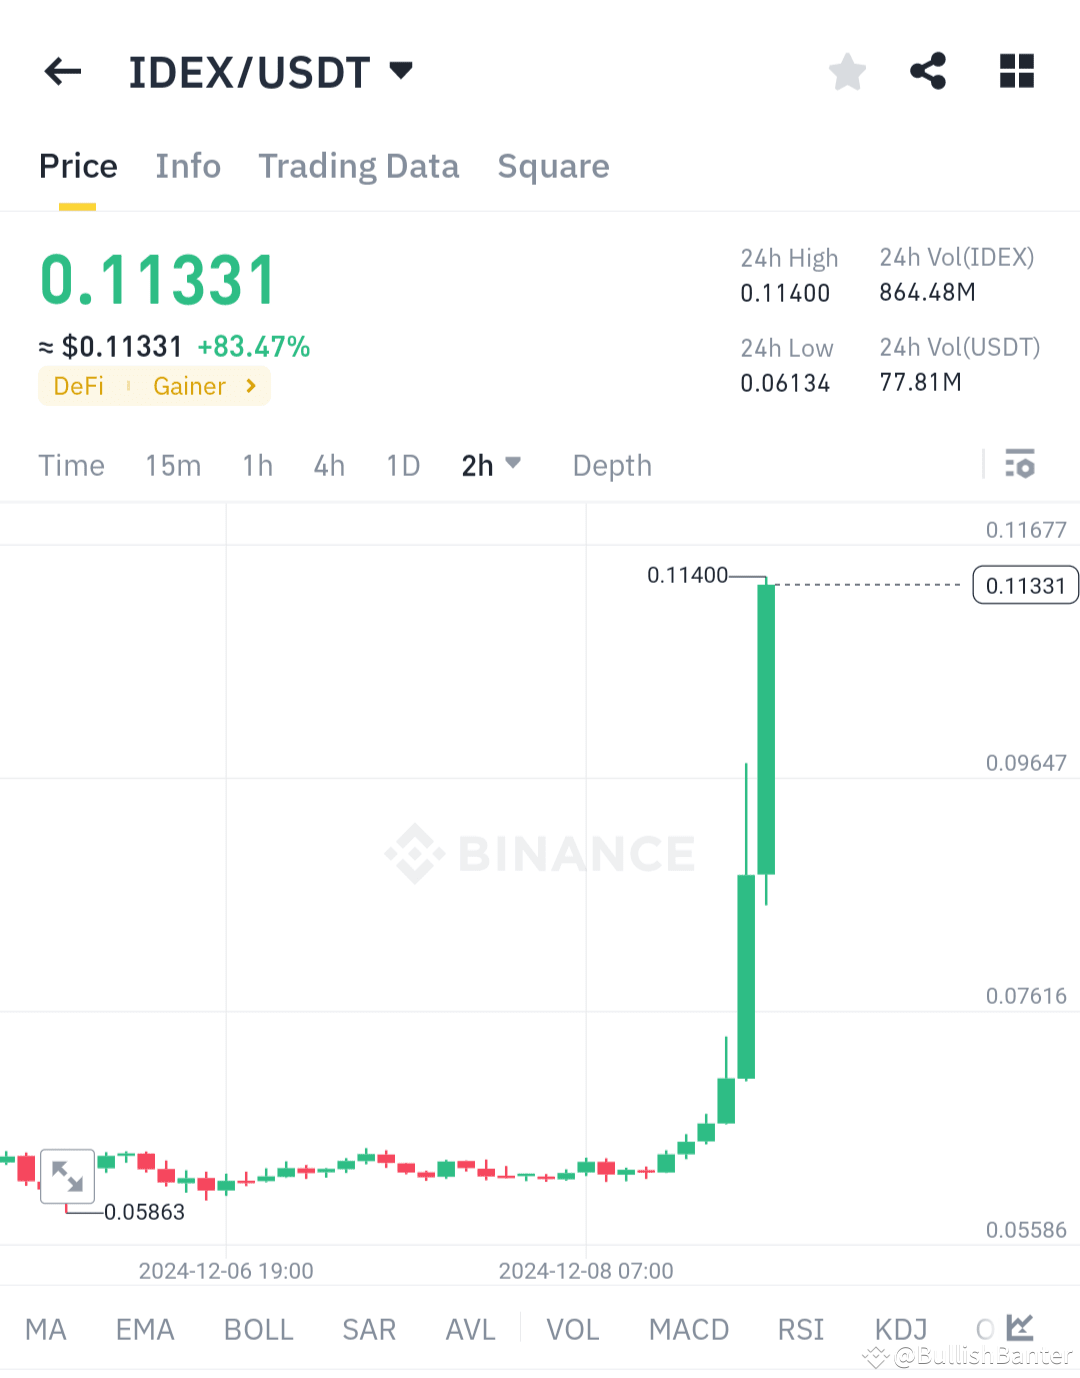The width and height of the screenshot is (1080, 1378).
Task: Open the Square tab
Action: coord(553,166)
